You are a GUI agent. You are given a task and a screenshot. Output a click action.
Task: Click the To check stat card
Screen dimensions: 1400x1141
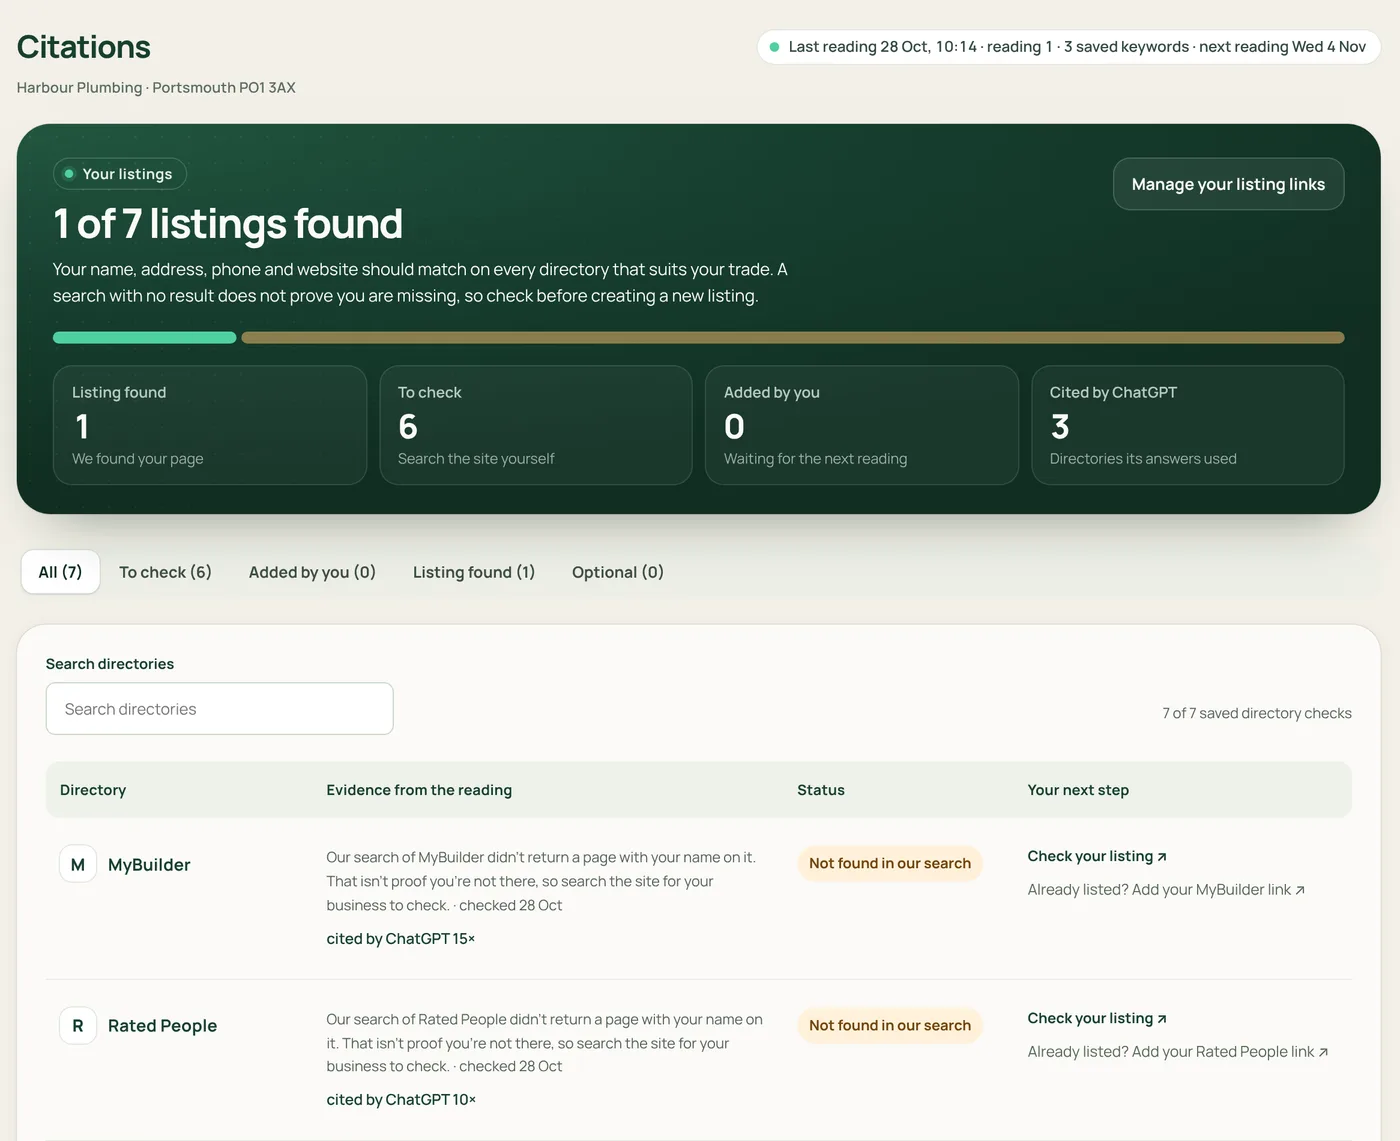pyautogui.click(x=536, y=425)
